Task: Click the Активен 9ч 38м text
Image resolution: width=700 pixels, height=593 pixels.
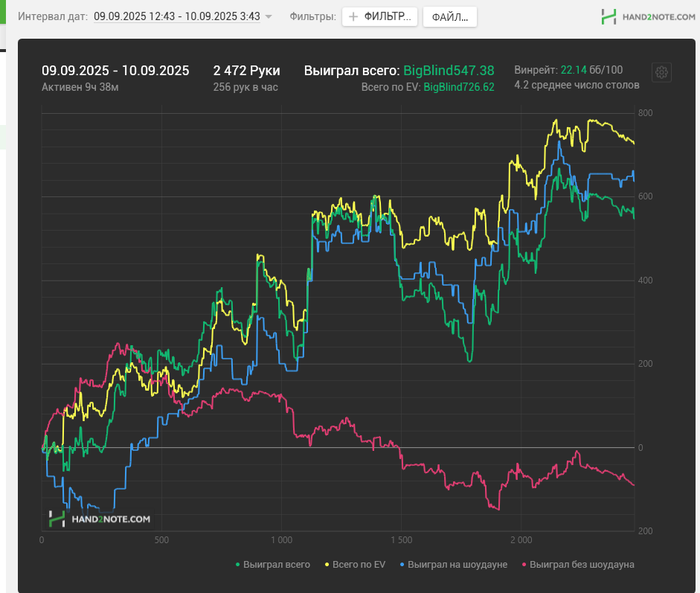Action: (x=80, y=87)
